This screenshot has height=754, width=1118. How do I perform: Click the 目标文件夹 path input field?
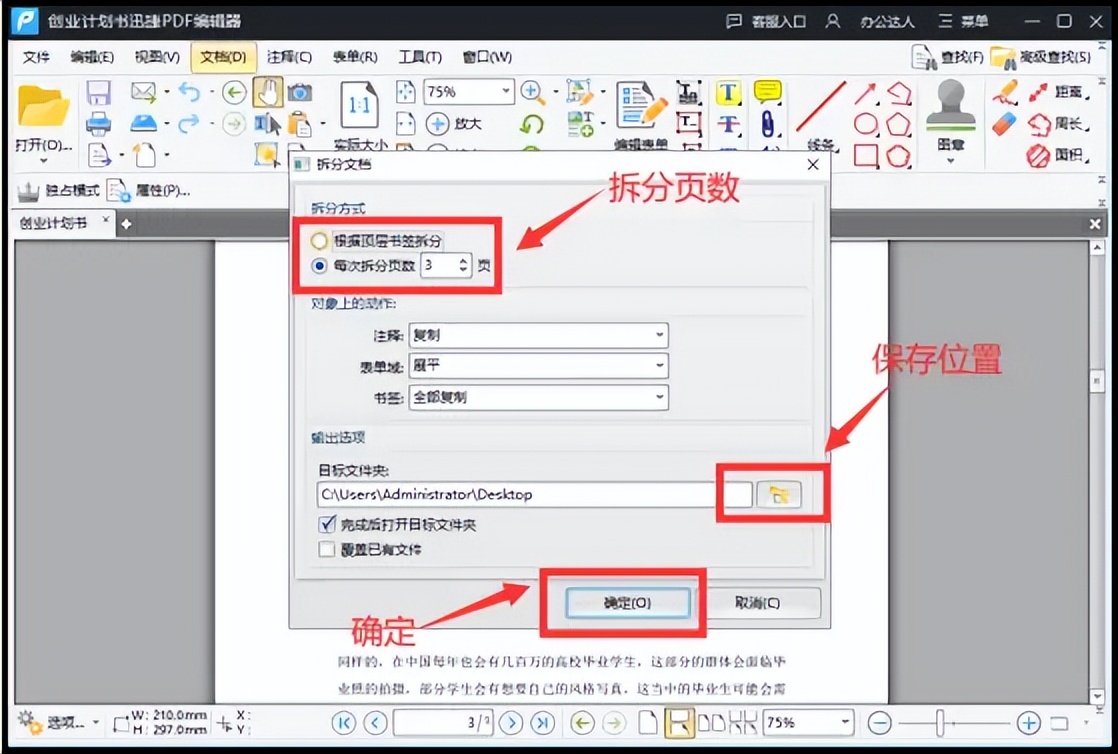pyautogui.click(x=500, y=494)
